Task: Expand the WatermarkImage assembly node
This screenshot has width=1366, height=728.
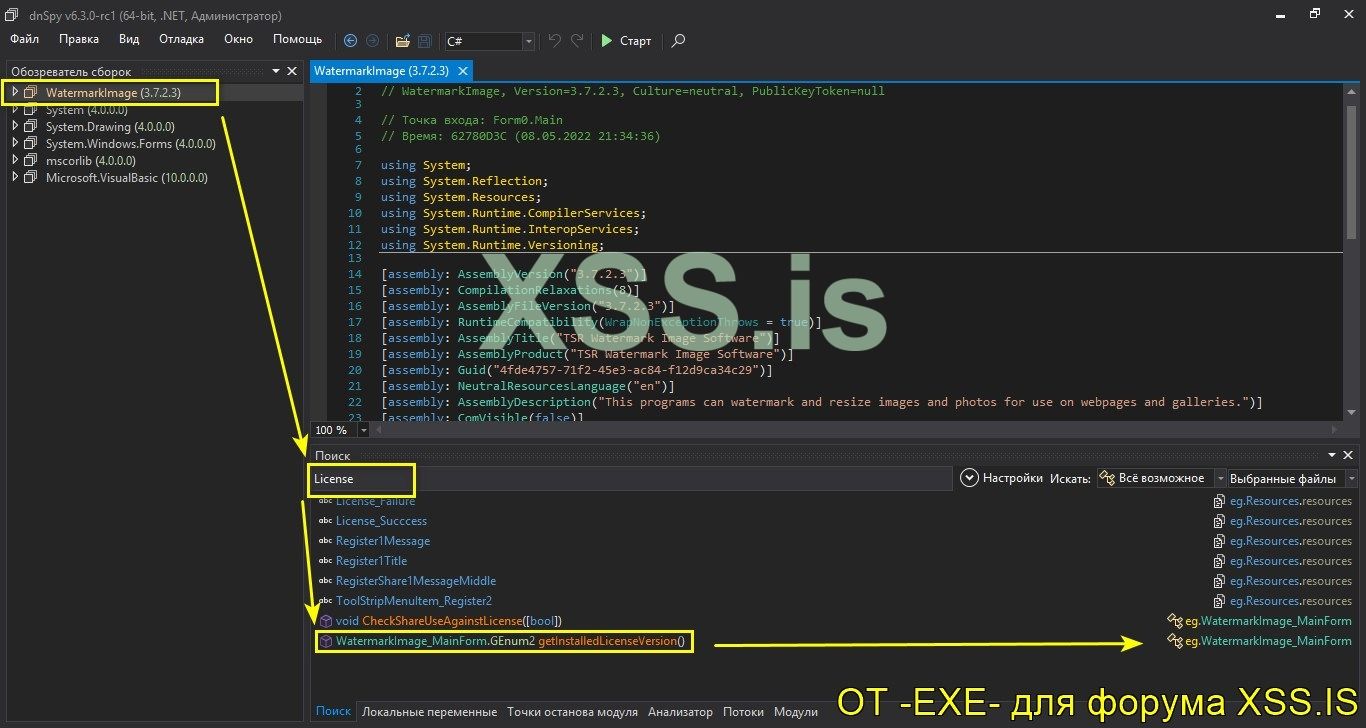Action: point(15,93)
